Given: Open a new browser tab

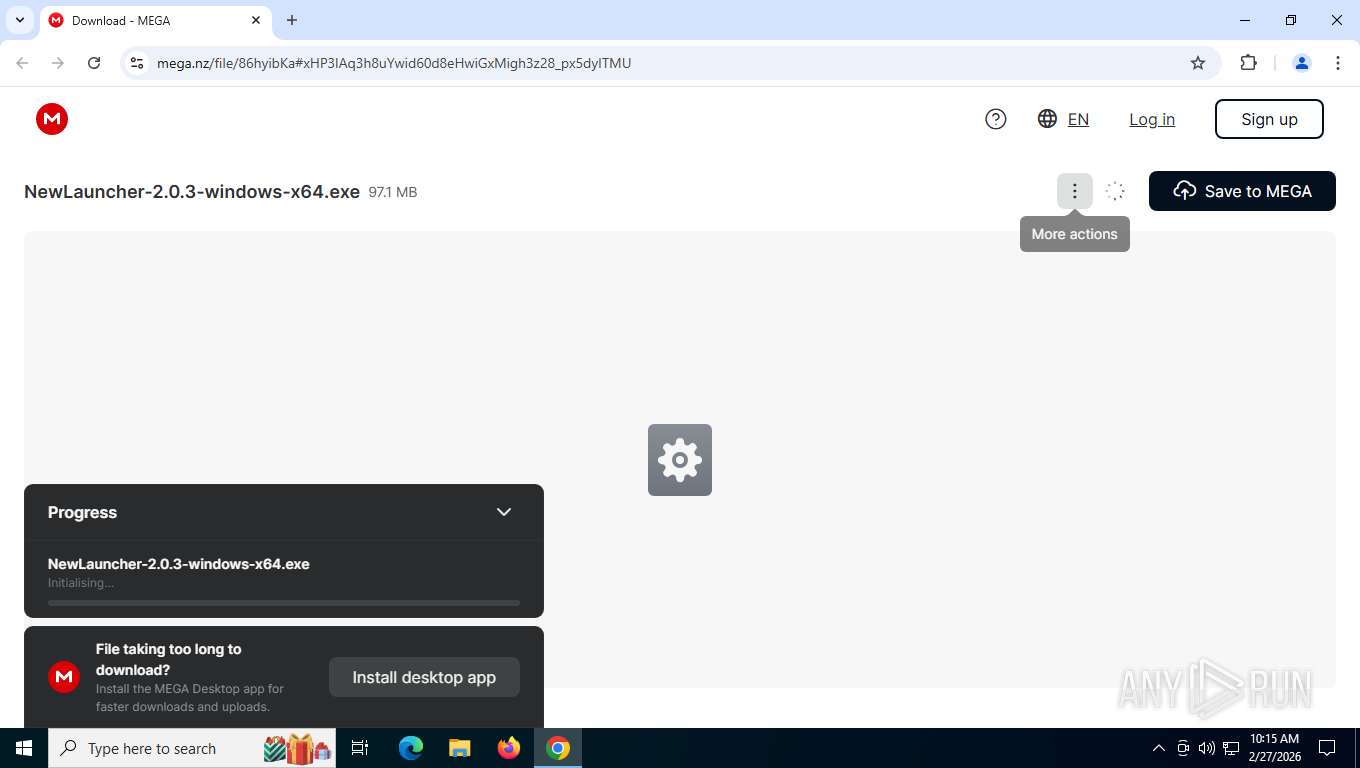Looking at the screenshot, I should (292, 20).
